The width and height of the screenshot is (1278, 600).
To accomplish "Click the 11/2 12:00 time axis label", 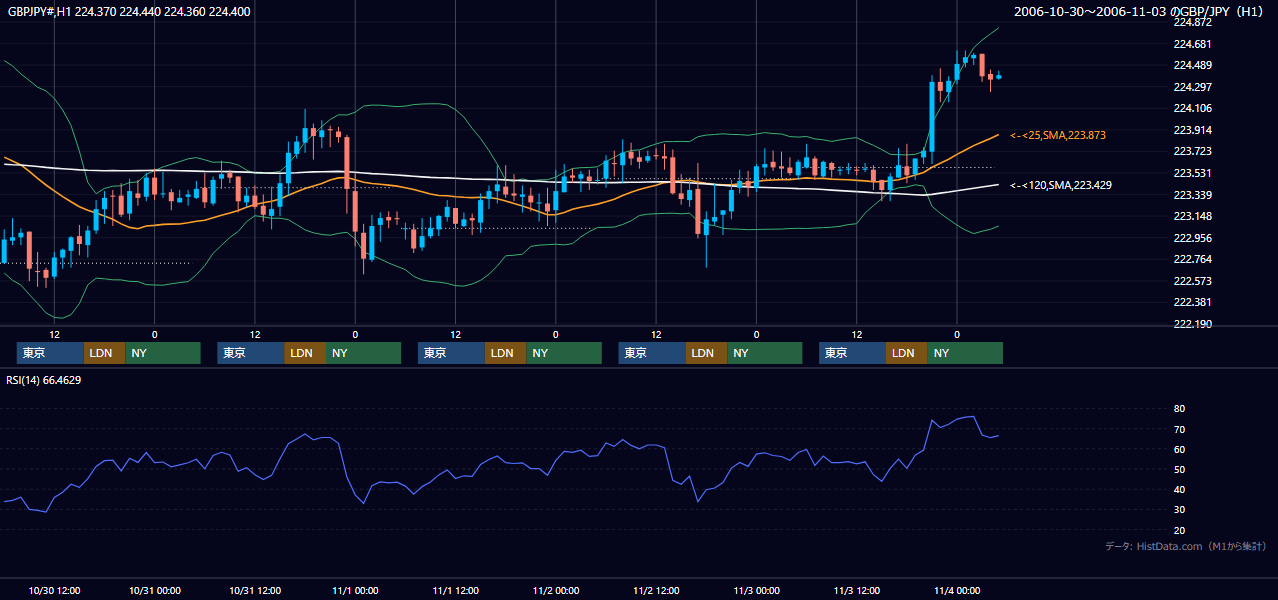I will [656, 591].
